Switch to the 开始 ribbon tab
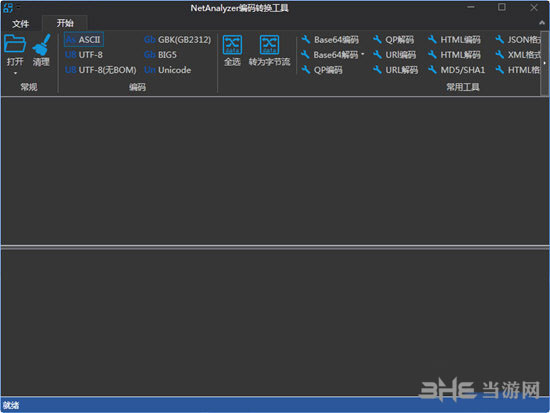550x413 pixels. click(x=65, y=23)
